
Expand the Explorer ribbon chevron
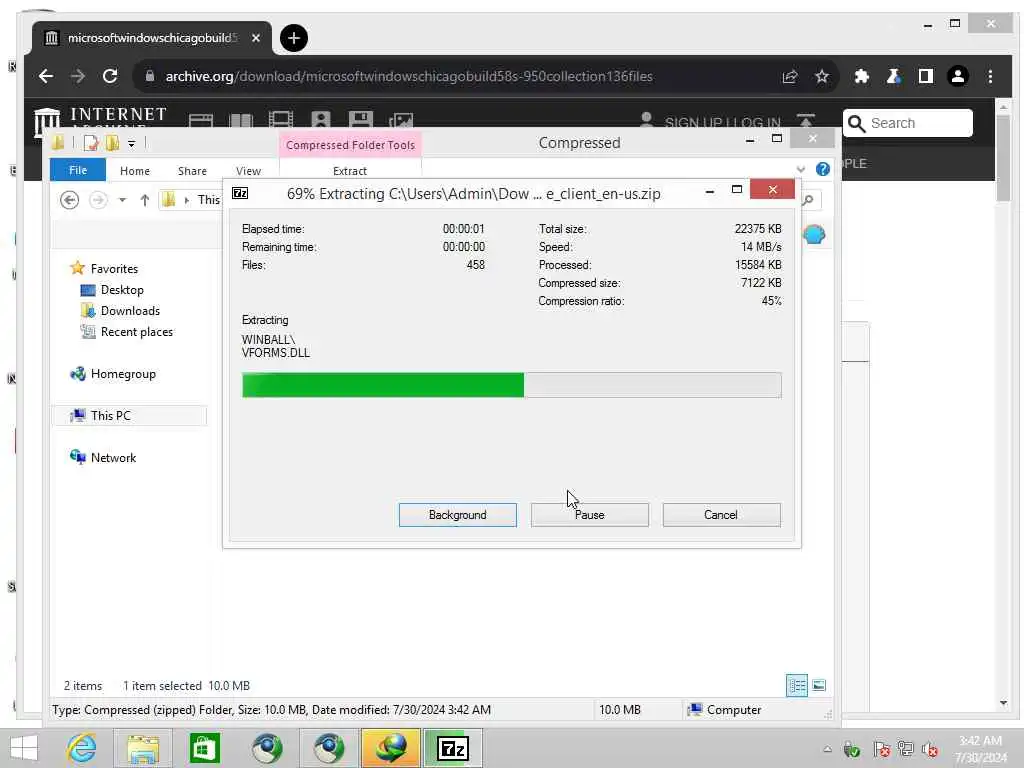click(801, 169)
